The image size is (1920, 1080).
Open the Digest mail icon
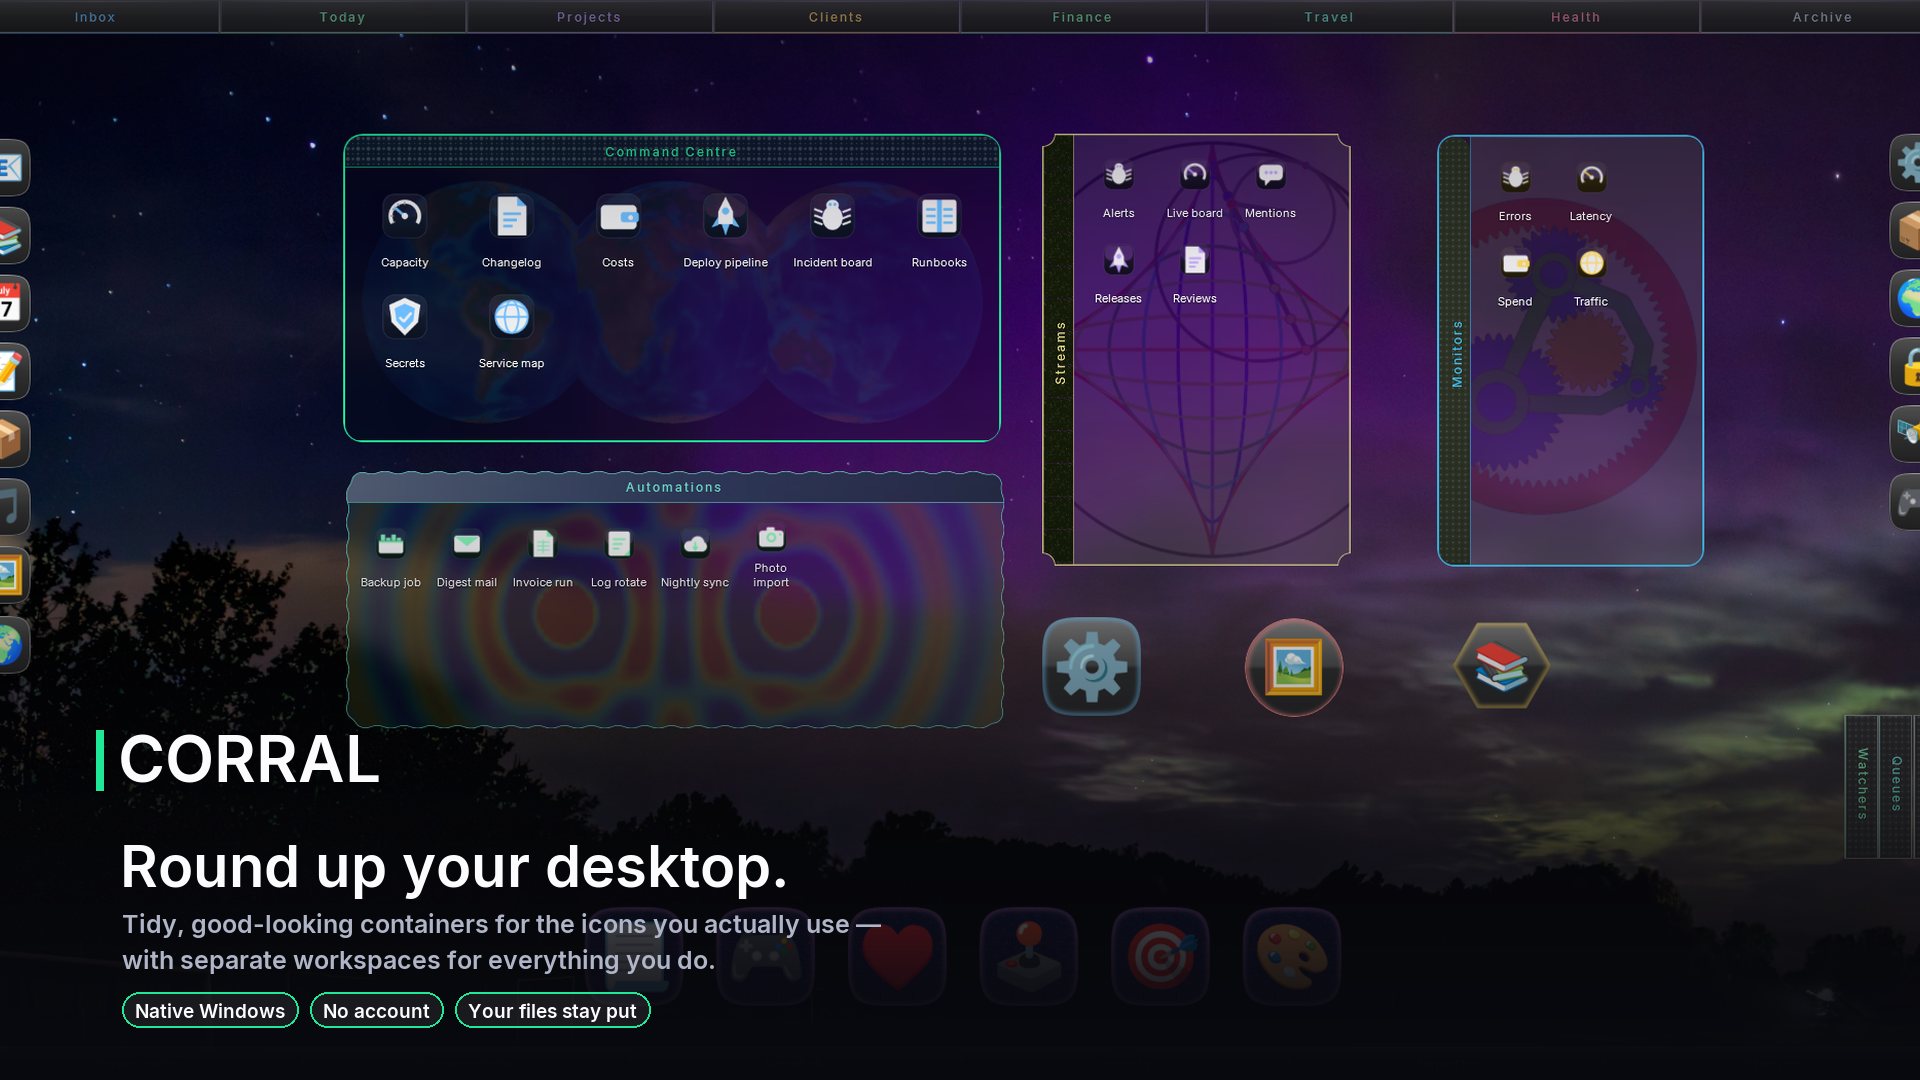[466, 544]
